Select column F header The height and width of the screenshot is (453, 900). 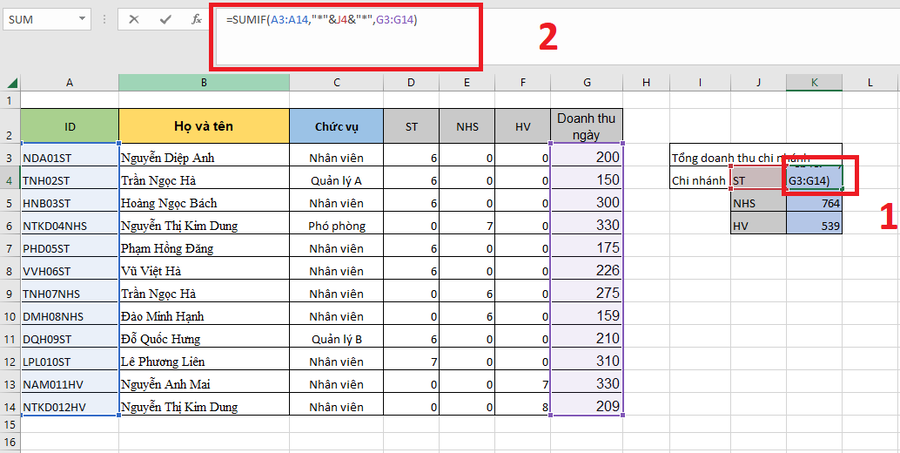click(x=523, y=83)
